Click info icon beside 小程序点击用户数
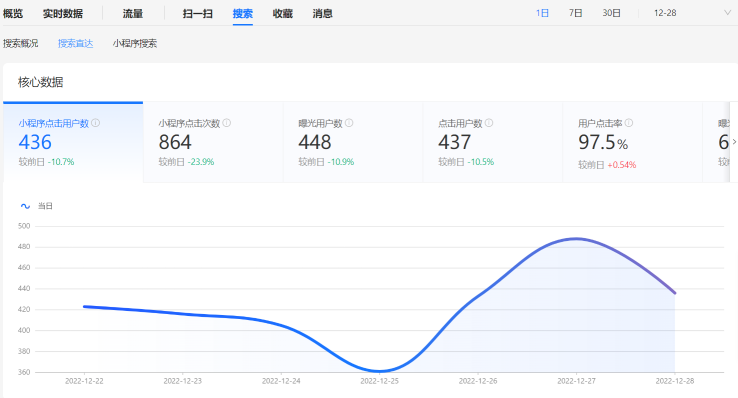This screenshot has height=398, width=738. [x=96, y=123]
